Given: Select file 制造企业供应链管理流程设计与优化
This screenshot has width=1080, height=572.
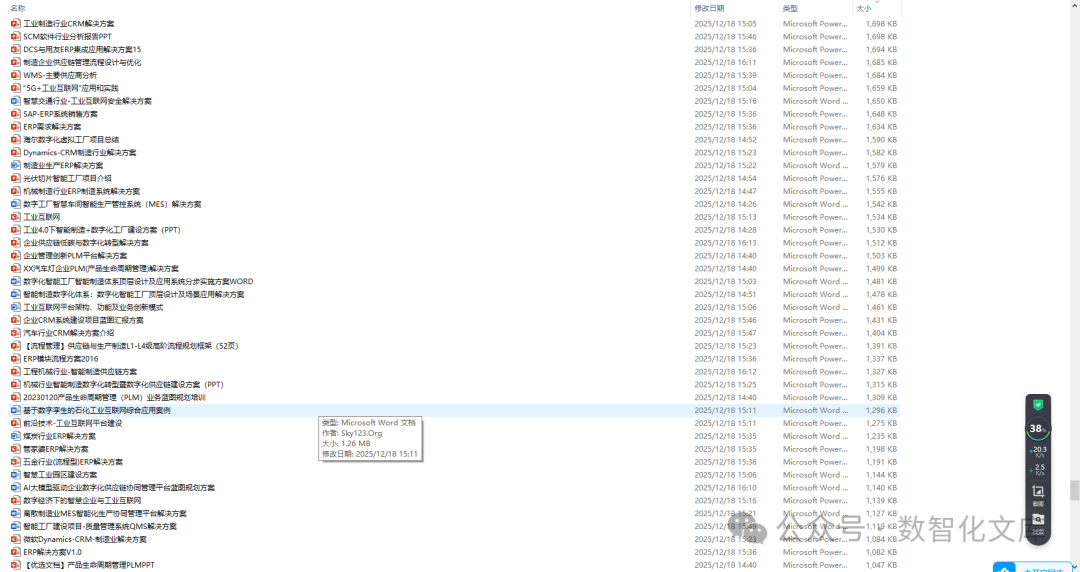Looking at the screenshot, I should (x=82, y=62).
